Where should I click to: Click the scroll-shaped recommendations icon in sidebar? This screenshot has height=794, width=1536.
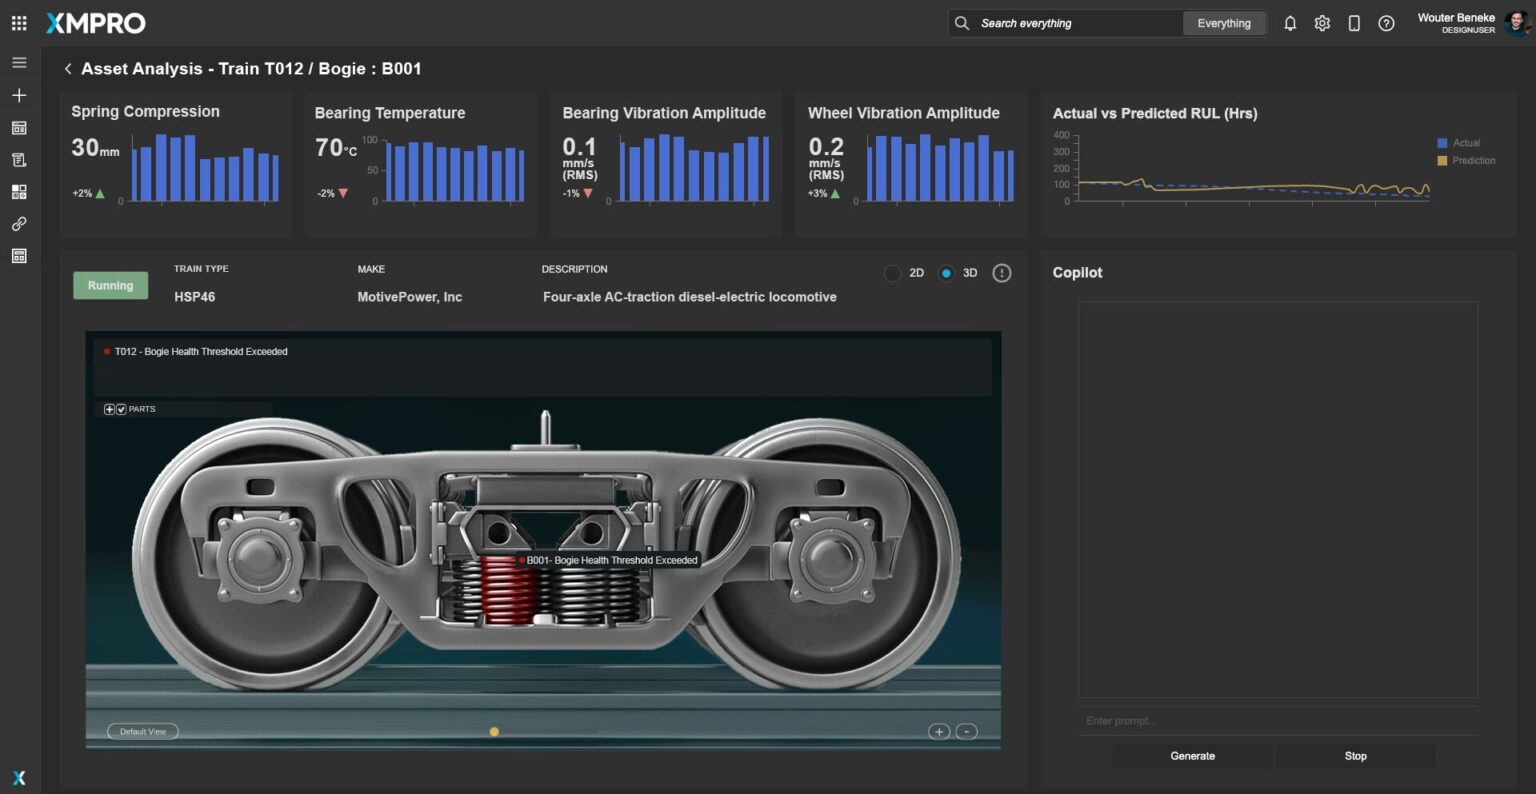coord(19,160)
